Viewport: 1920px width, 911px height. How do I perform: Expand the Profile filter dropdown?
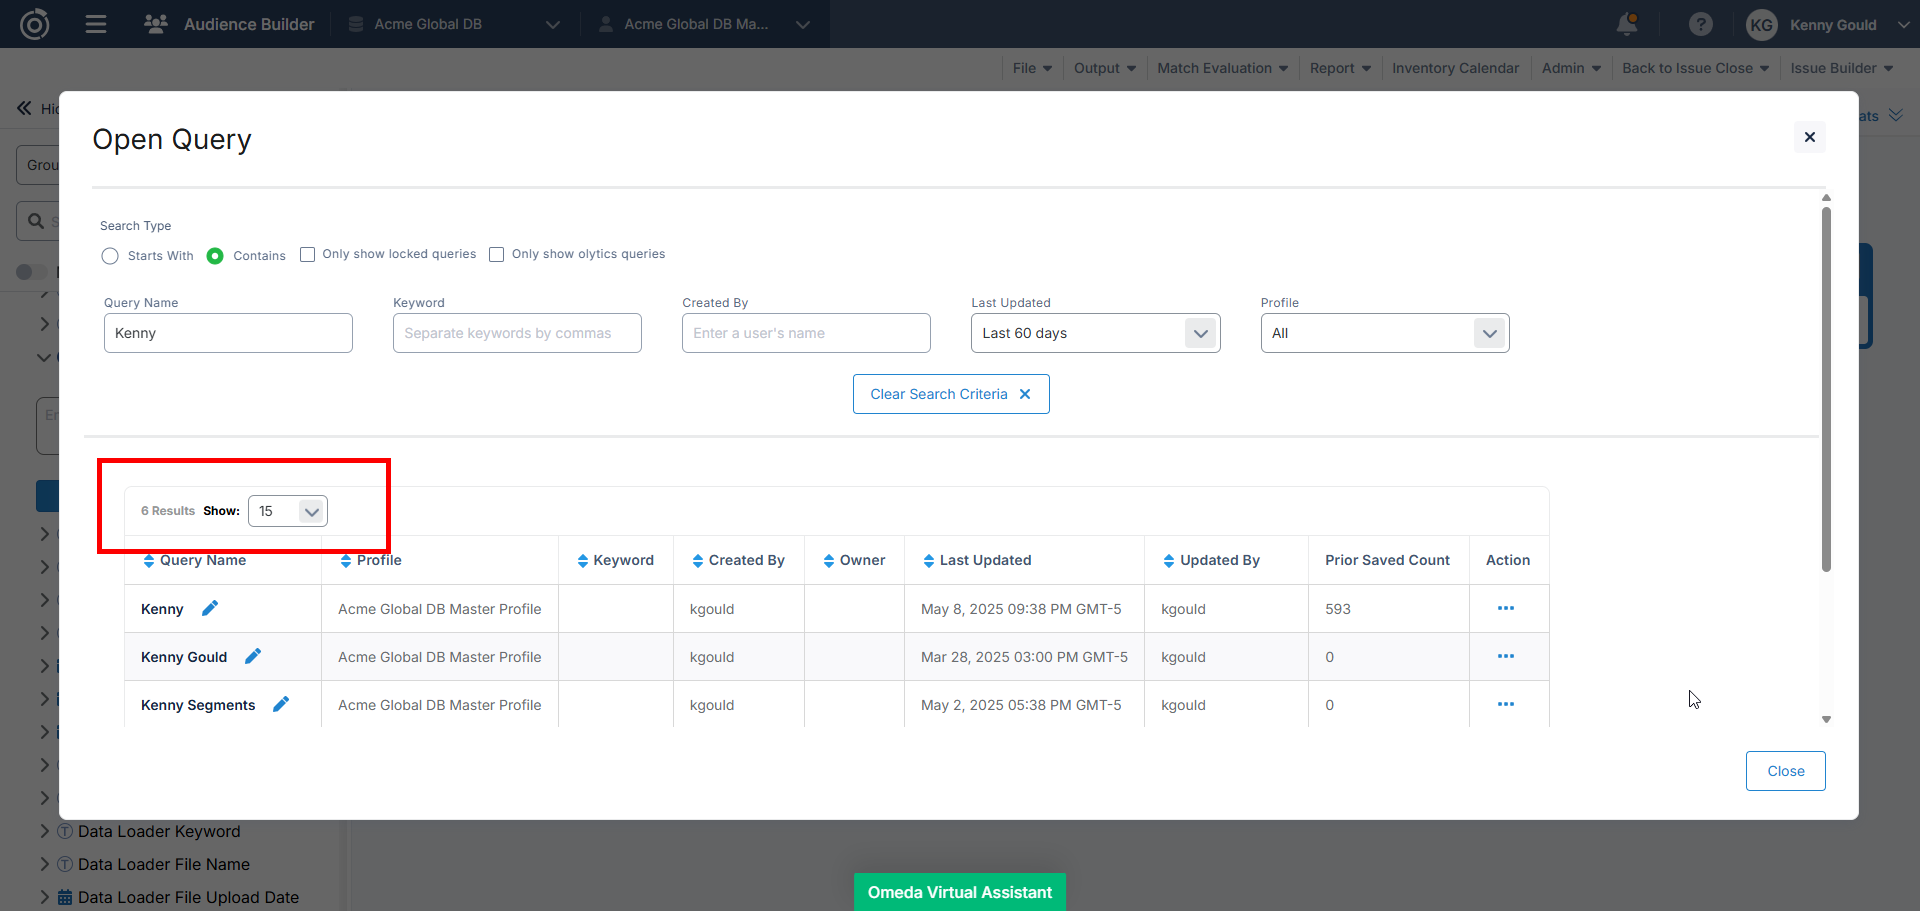tap(1384, 333)
